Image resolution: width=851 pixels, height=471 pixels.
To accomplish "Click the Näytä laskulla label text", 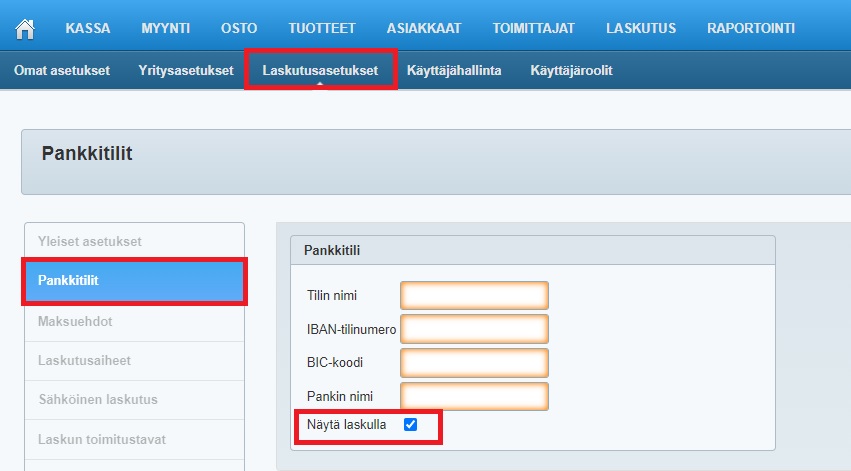I will [346, 425].
